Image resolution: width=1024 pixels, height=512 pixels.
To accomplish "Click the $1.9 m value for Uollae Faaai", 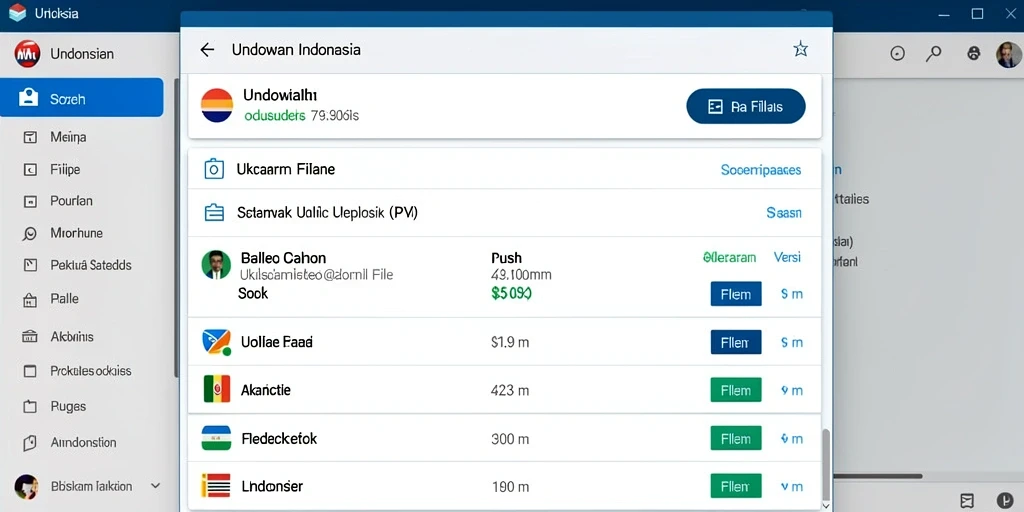I will pyautogui.click(x=509, y=342).
